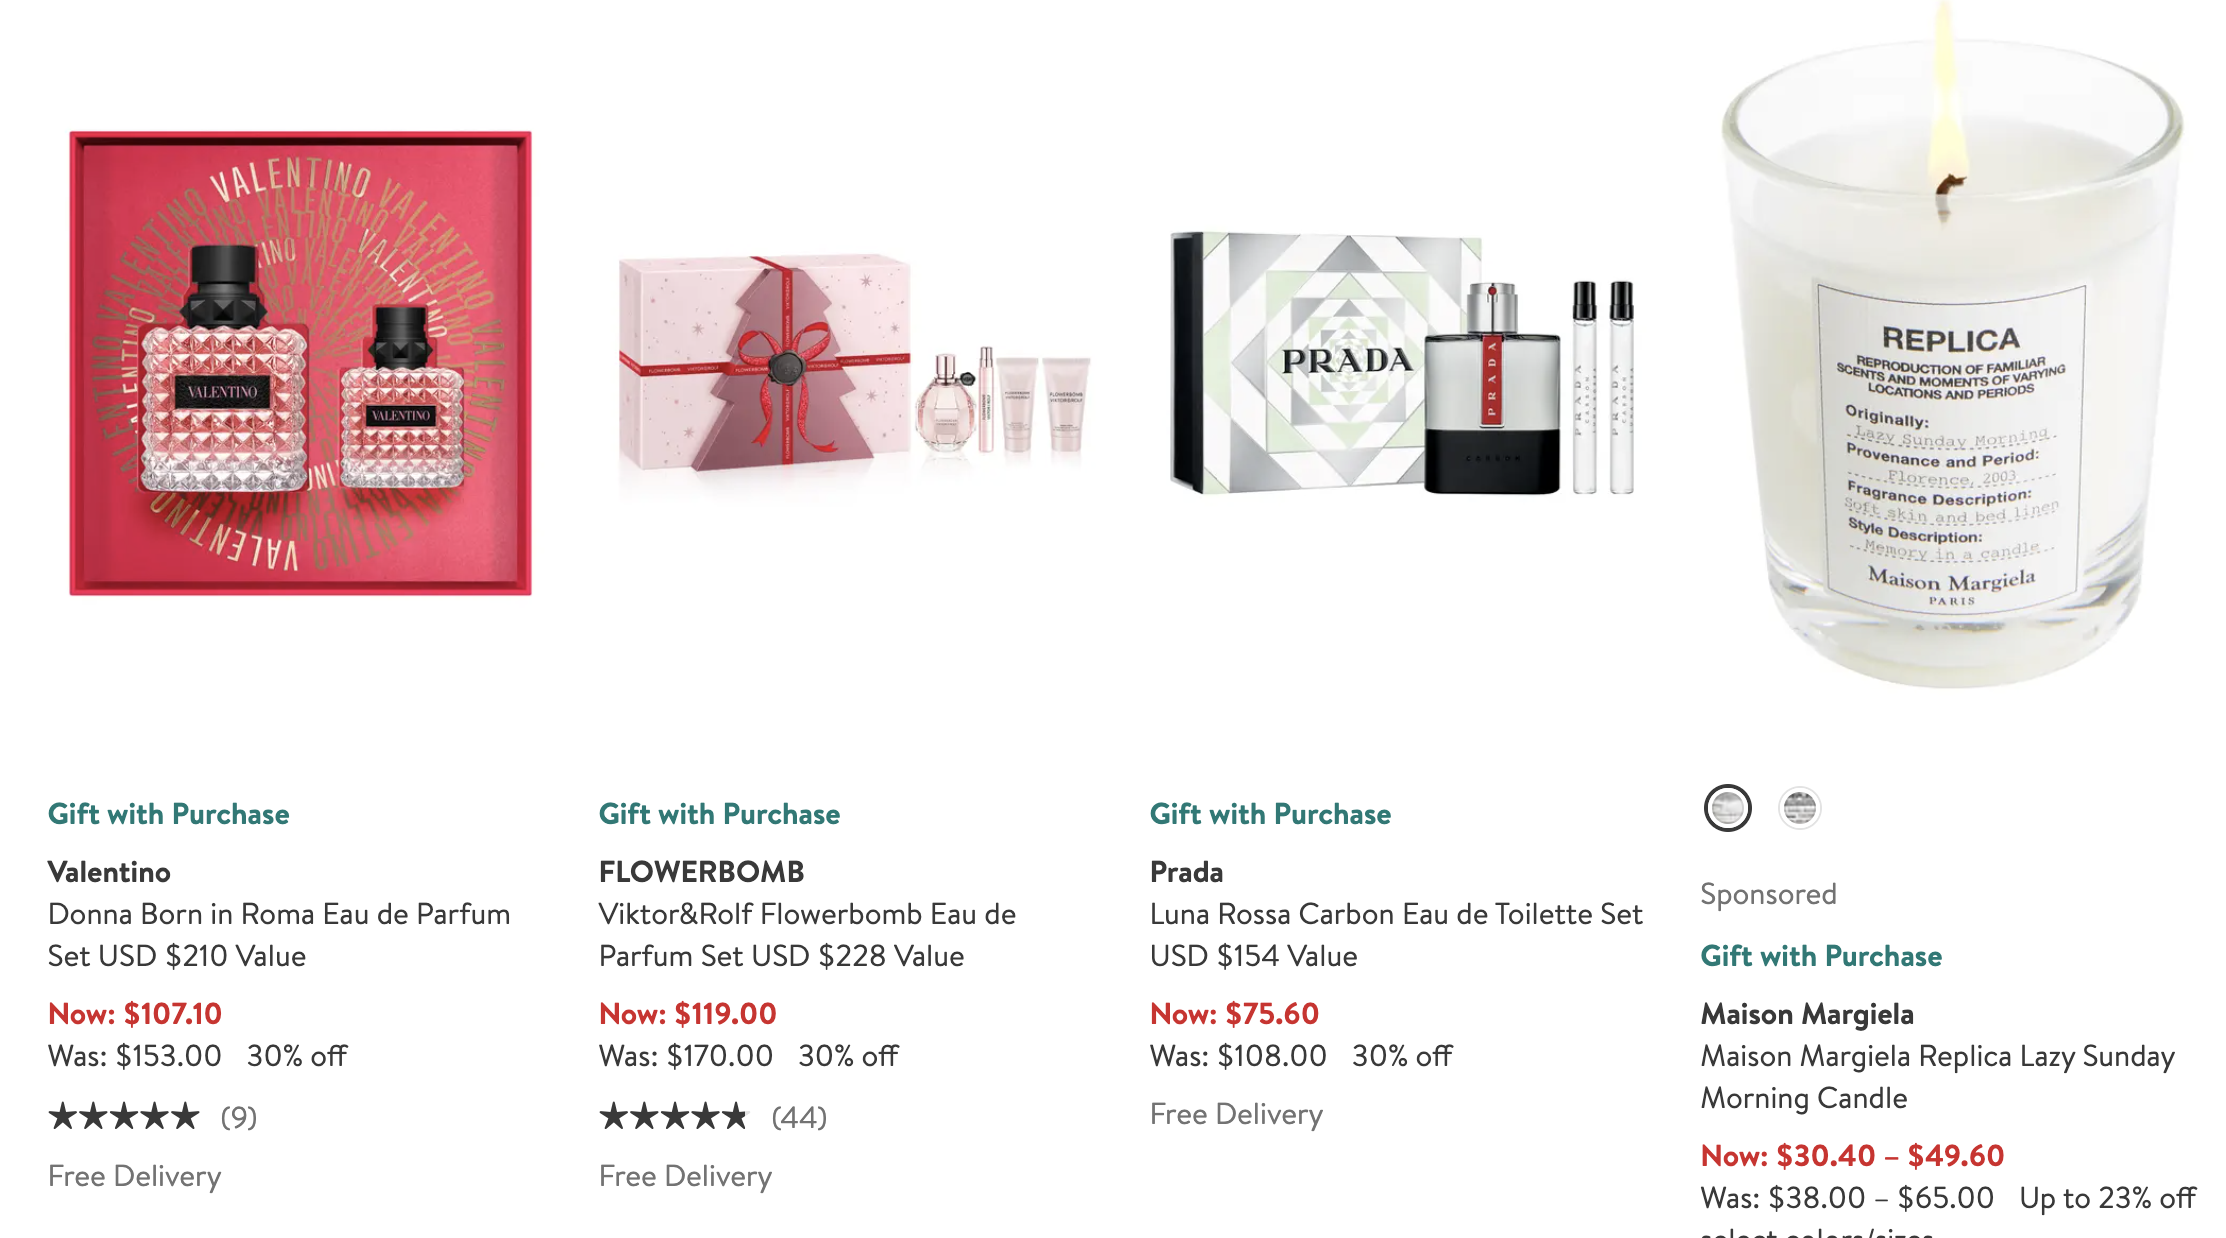2226x1238 pixels.
Task: Open the Valentino gift set product image
Action: (300, 363)
